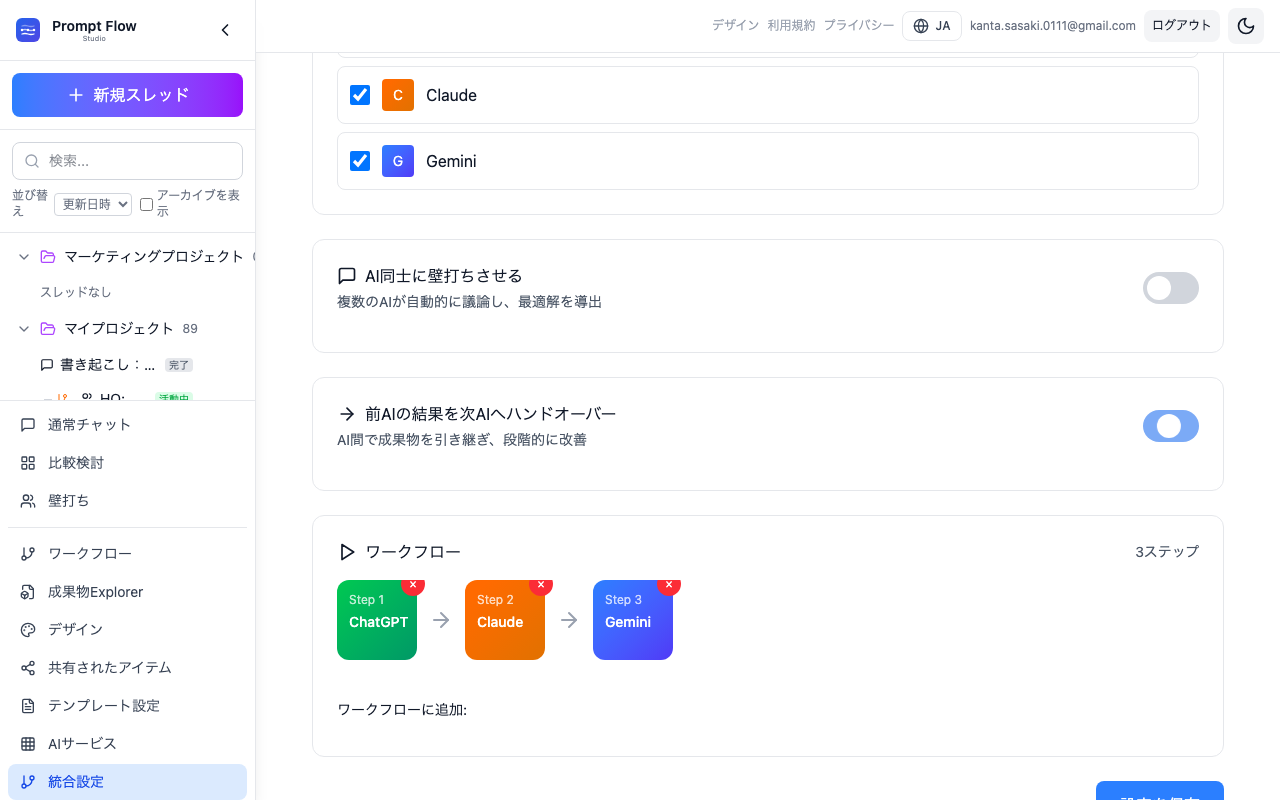Select the green Step 1 ChatGPT card
1280x800 pixels.
click(377, 620)
